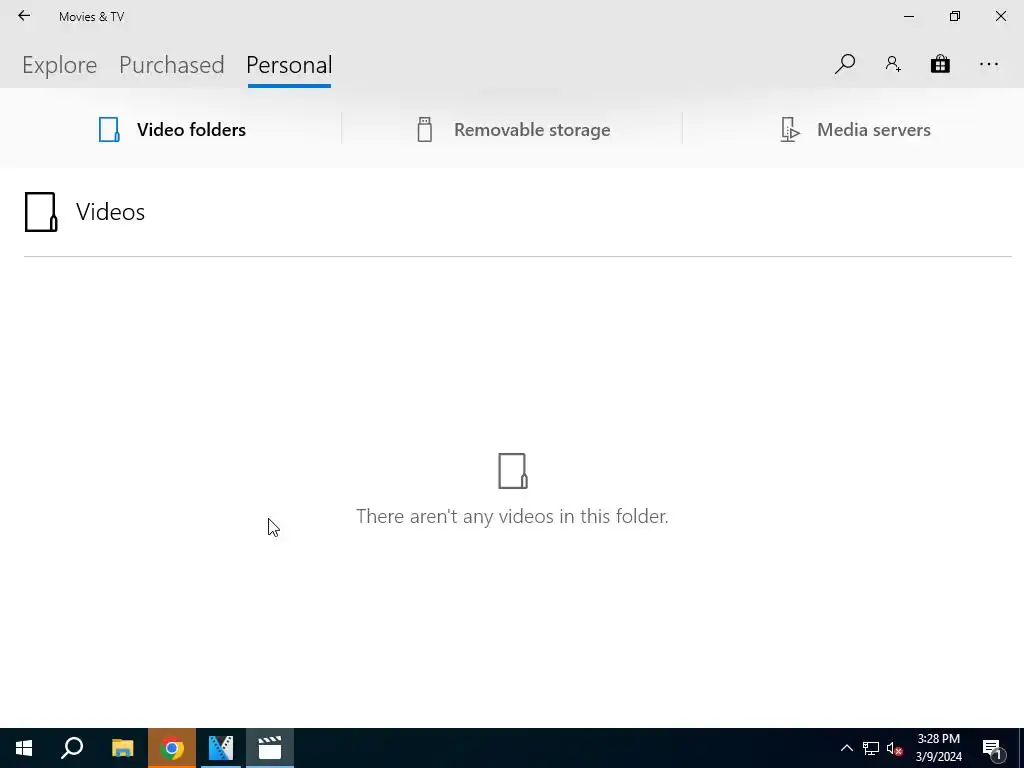Open taskbar search magnifier

tap(72, 748)
